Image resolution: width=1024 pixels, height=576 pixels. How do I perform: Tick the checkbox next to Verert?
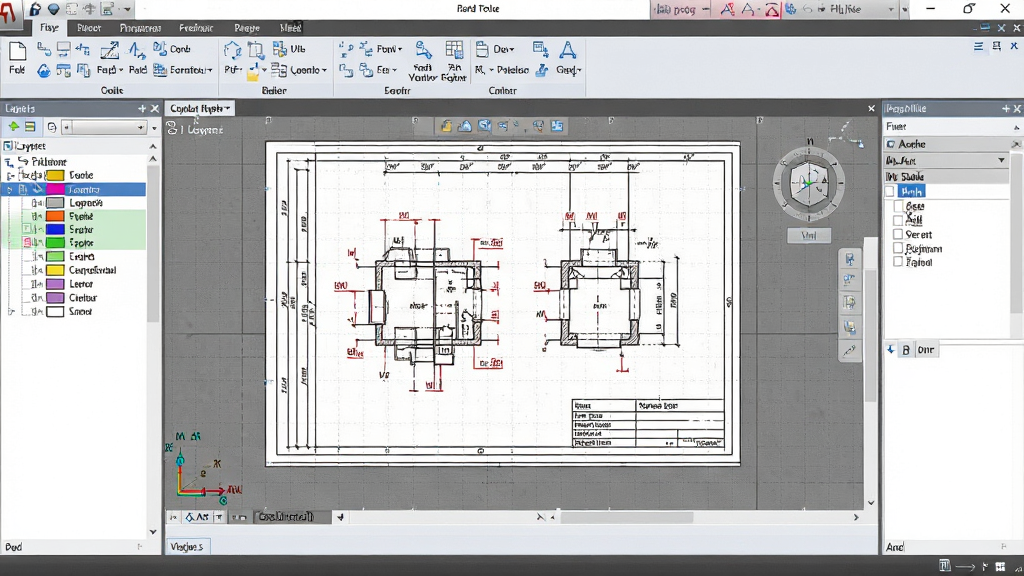(x=898, y=234)
